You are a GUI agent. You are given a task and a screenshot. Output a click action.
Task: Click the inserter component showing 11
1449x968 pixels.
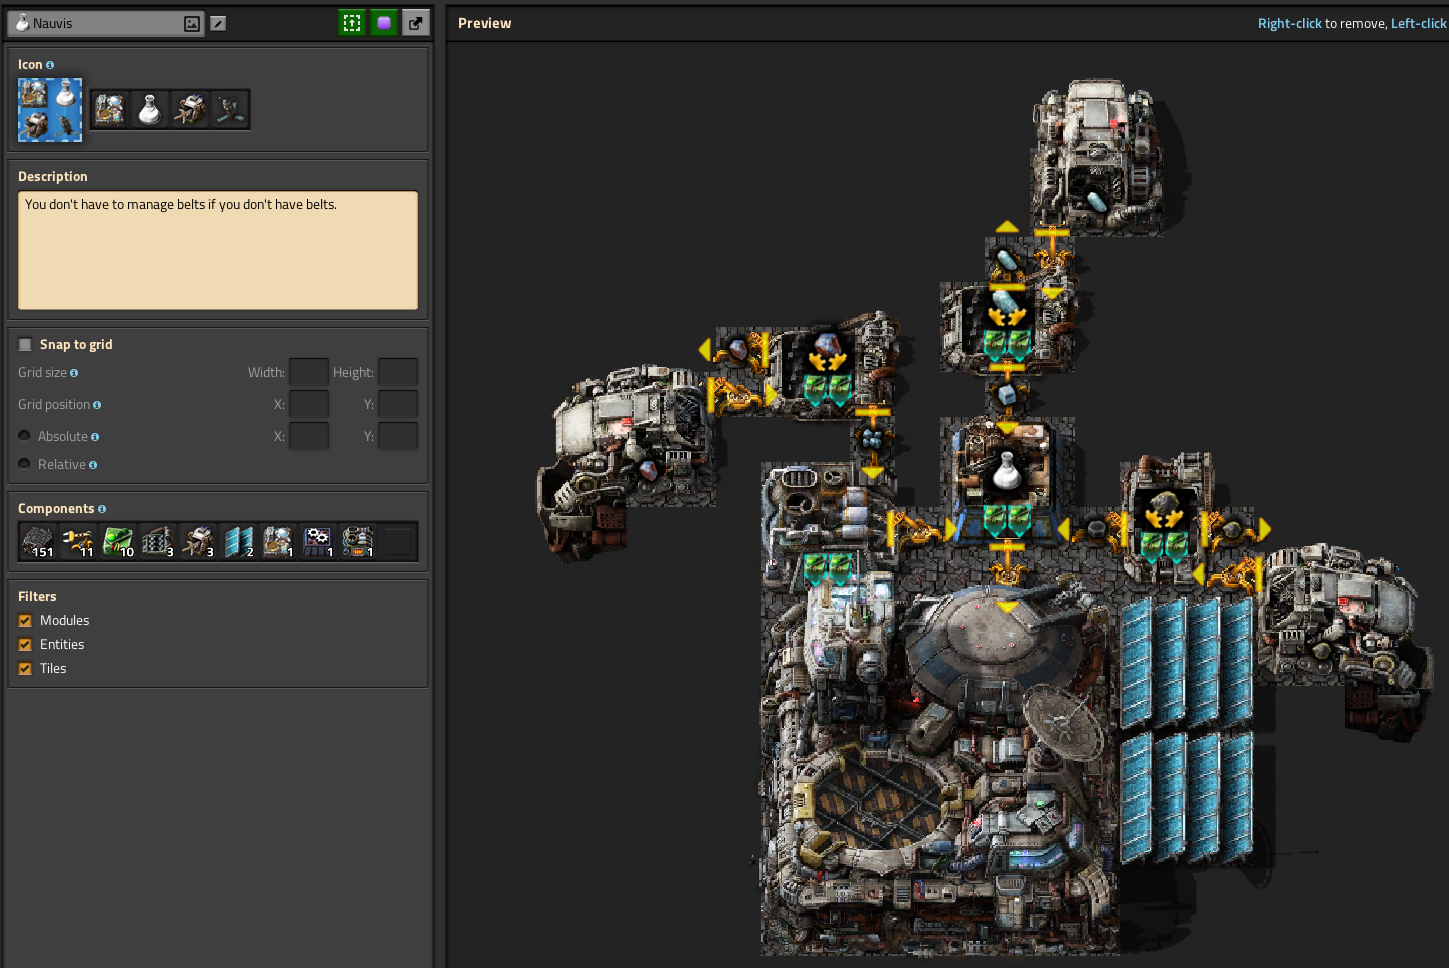pyautogui.click(x=78, y=541)
